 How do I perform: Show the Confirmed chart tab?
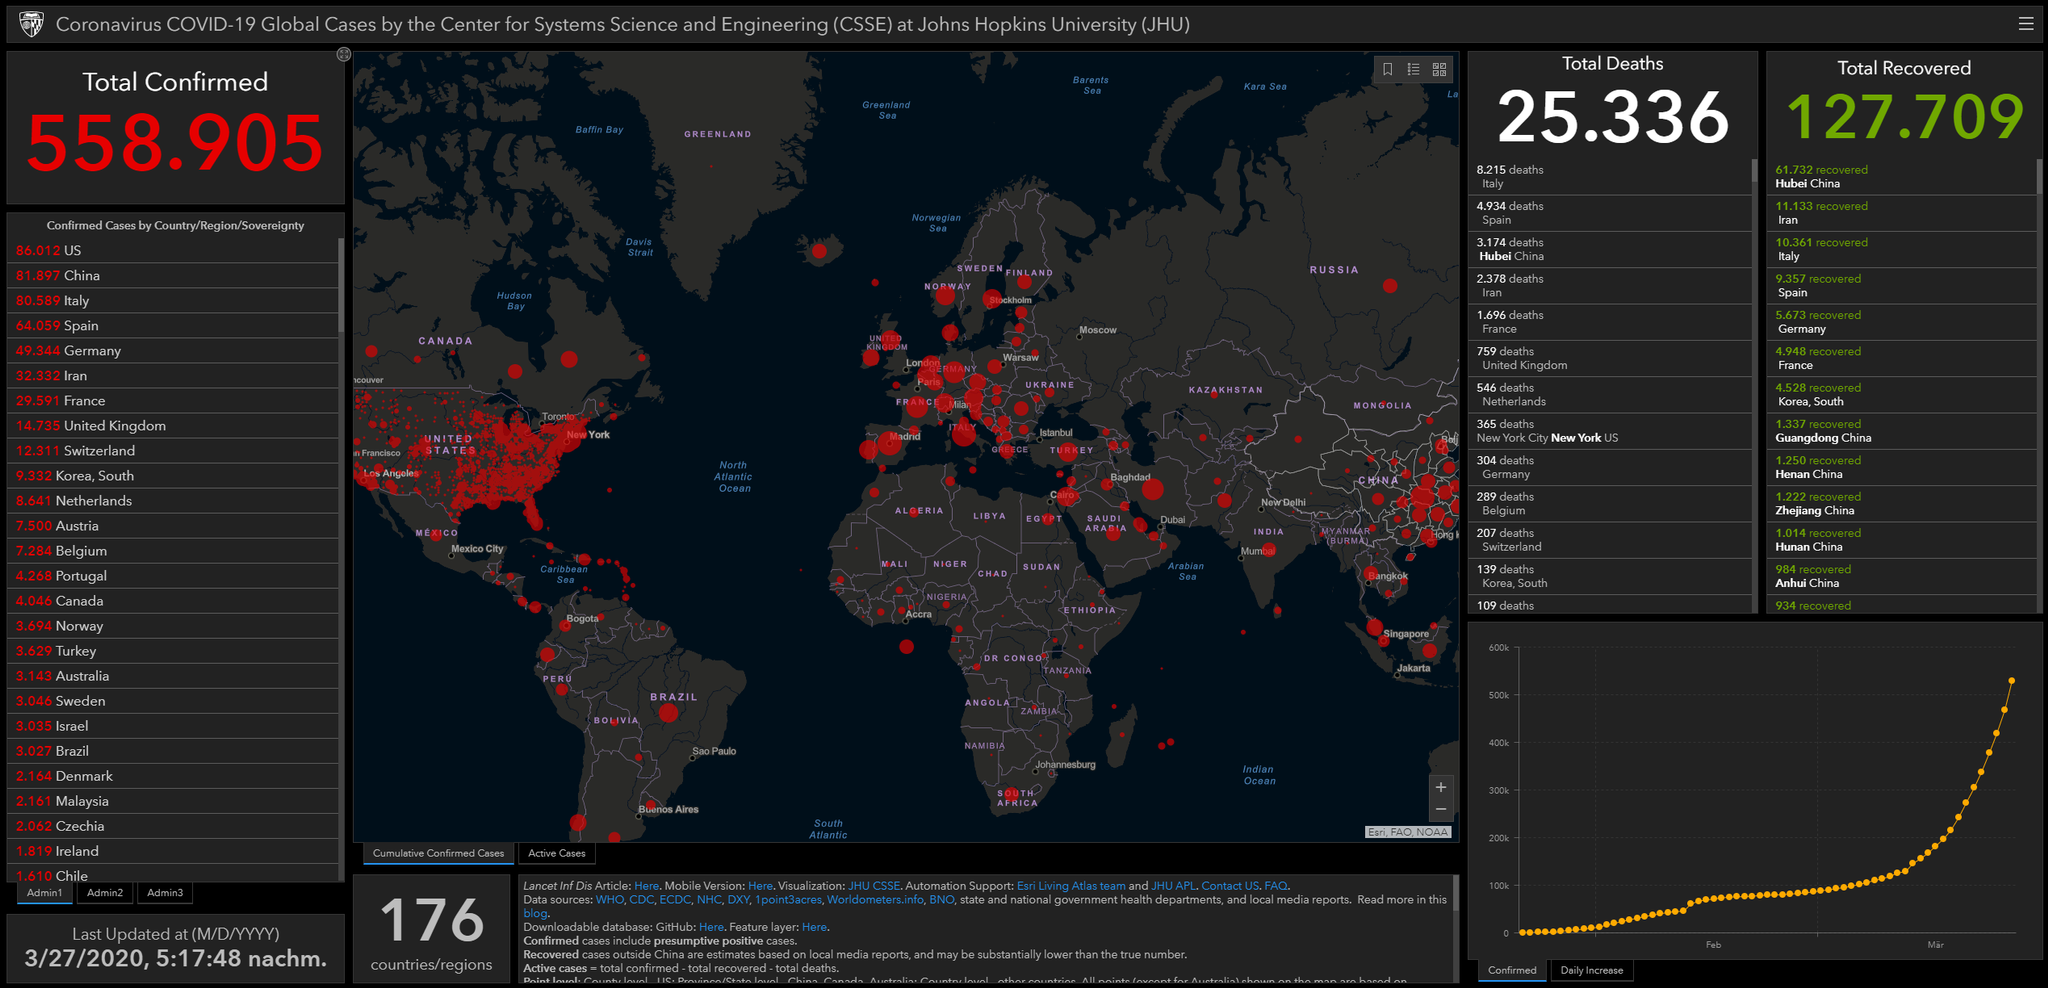pyautogui.click(x=1512, y=970)
